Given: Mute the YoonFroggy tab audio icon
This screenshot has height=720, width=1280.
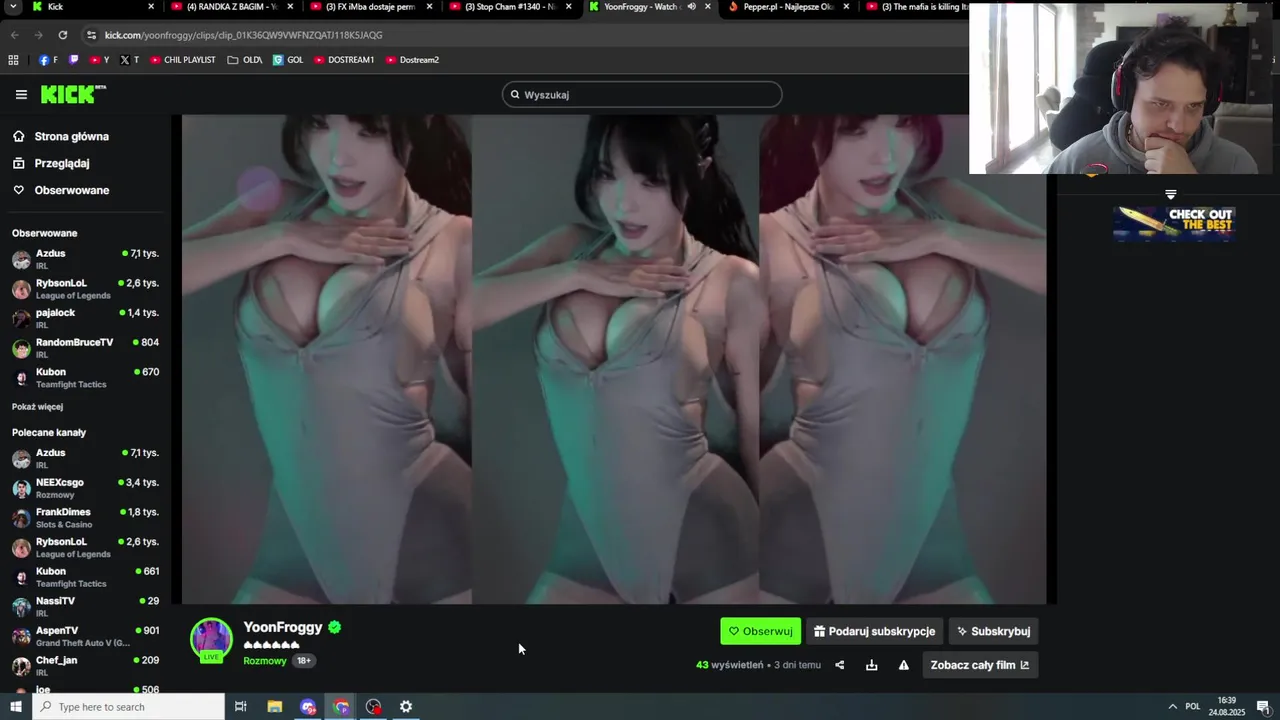Looking at the screenshot, I should pyautogui.click(x=691, y=6).
